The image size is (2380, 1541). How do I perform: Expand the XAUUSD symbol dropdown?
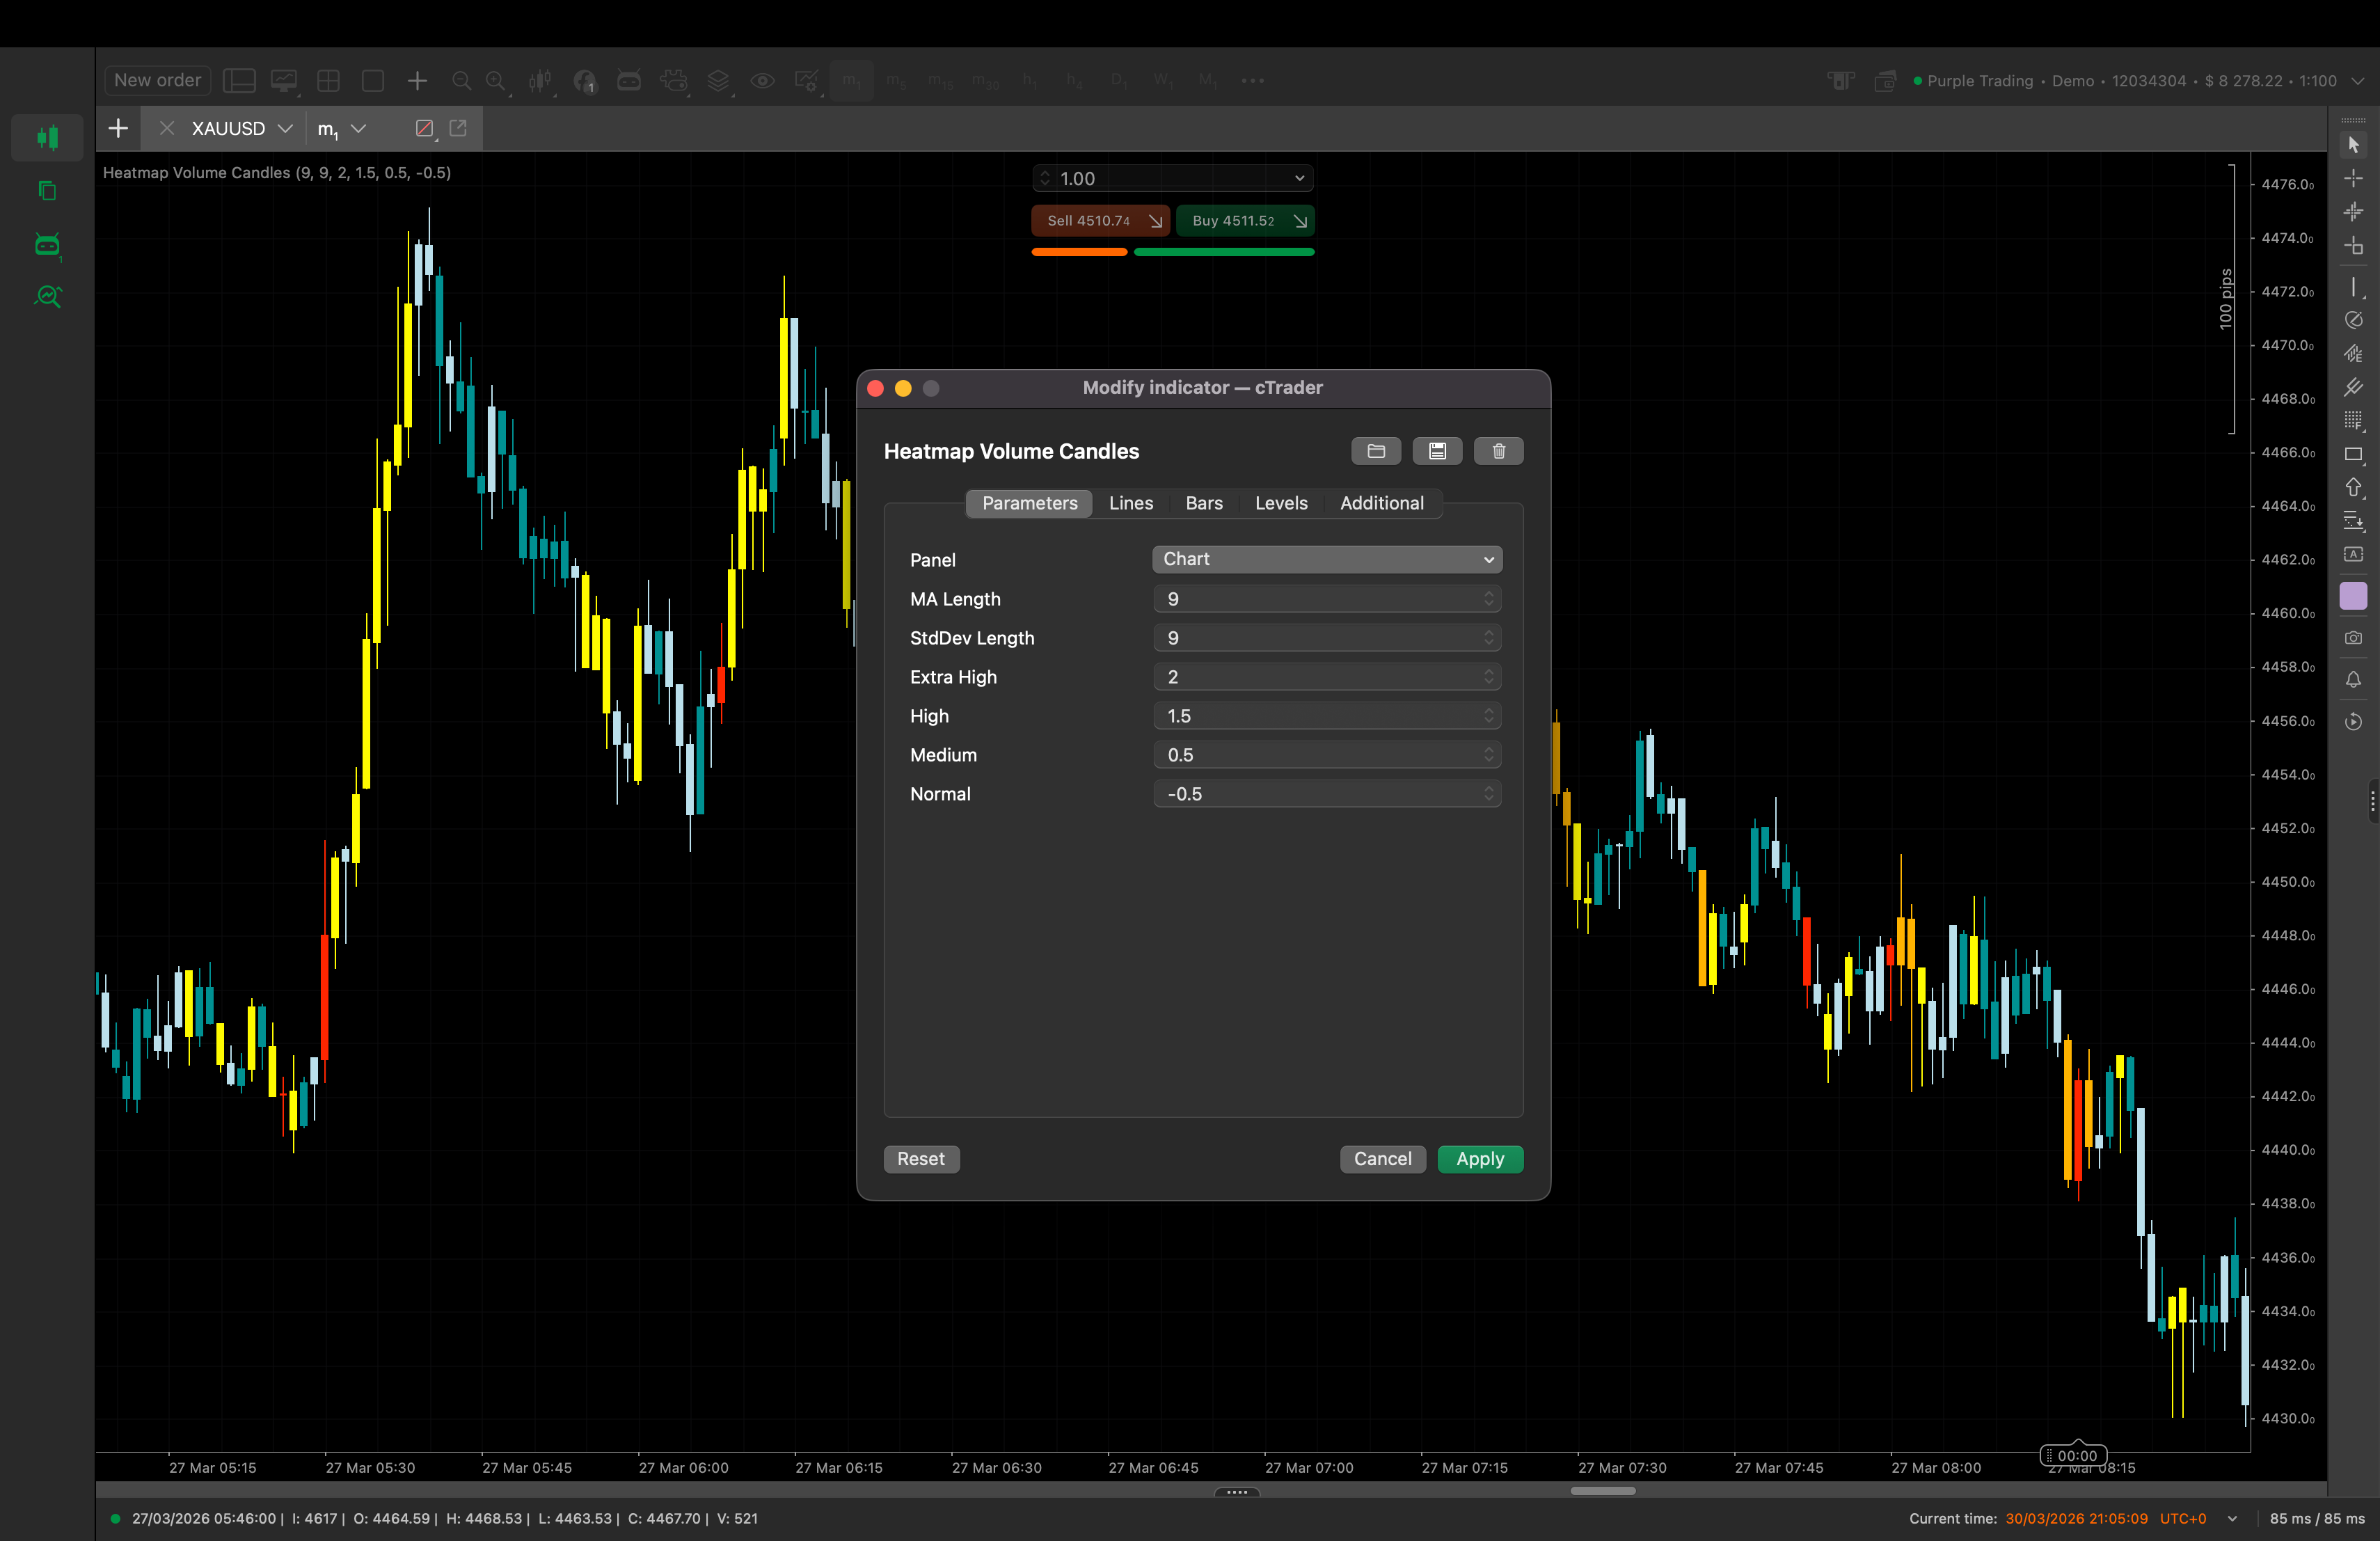(285, 129)
